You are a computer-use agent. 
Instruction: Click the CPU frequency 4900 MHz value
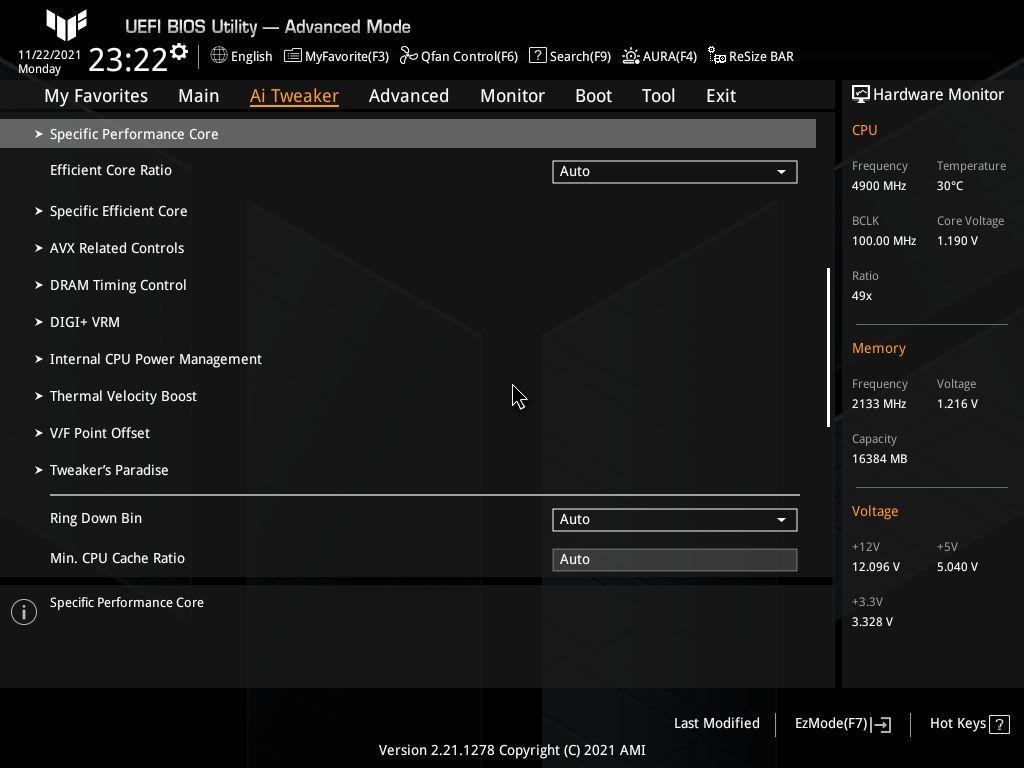[x=879, y=186]
